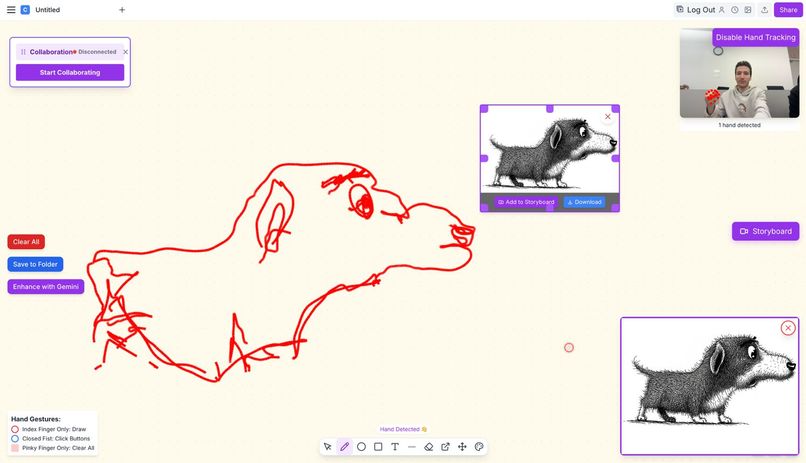Click the Share button
The image size is (806, 463).
[788, 10]
